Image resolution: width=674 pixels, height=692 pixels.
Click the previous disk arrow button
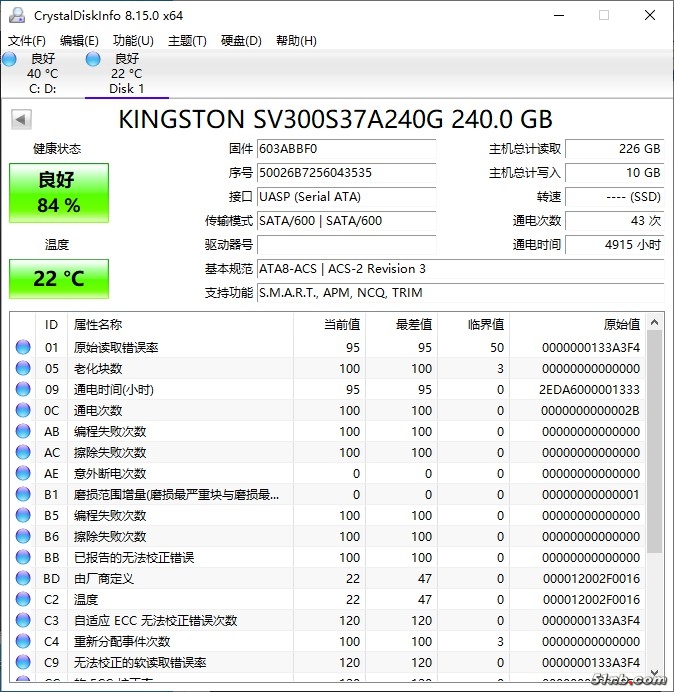[x=20, y=120]
